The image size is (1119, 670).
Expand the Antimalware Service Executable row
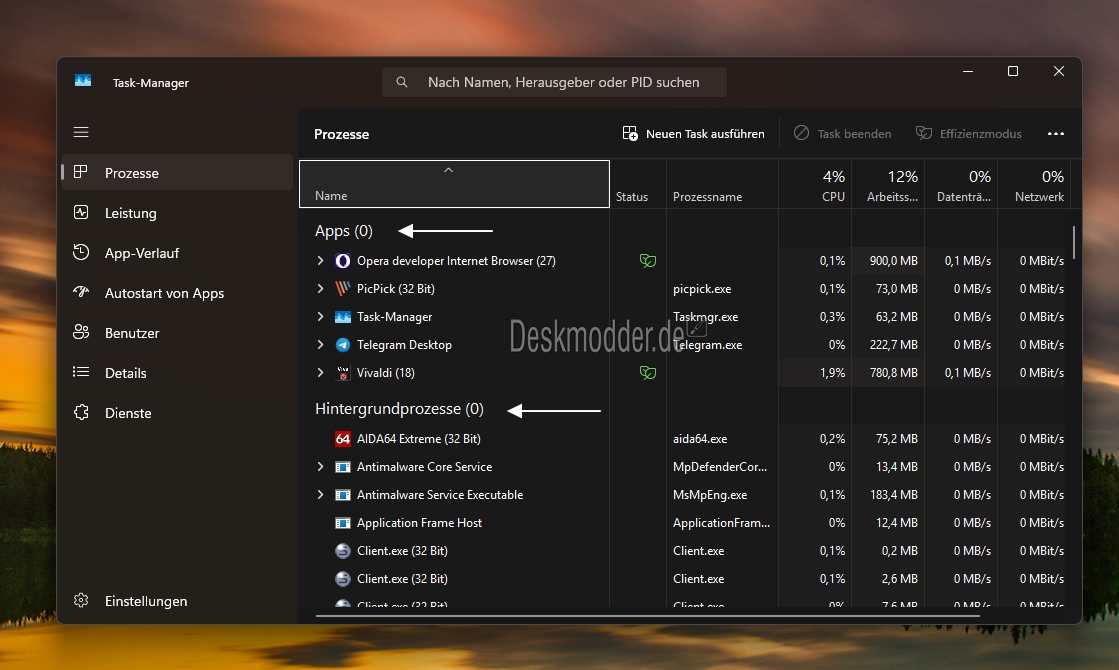click(x=320, y=494)
